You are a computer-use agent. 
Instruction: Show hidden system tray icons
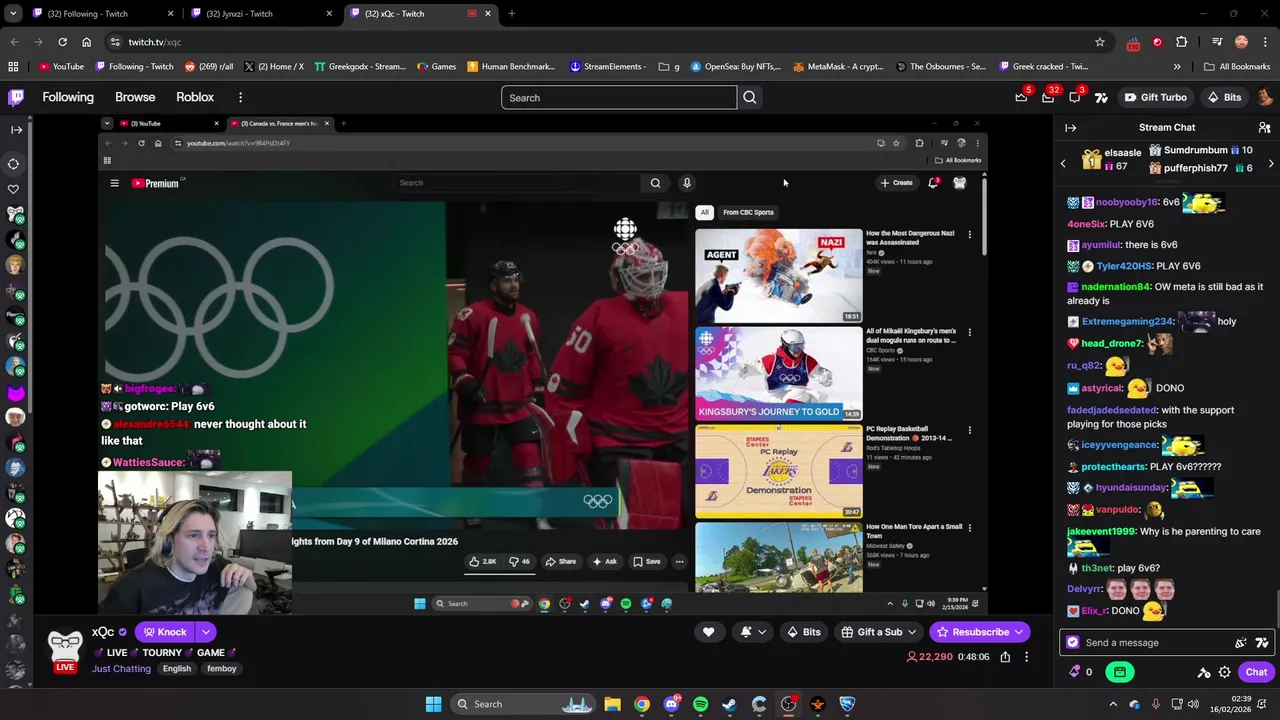(x=1112, y=704)
